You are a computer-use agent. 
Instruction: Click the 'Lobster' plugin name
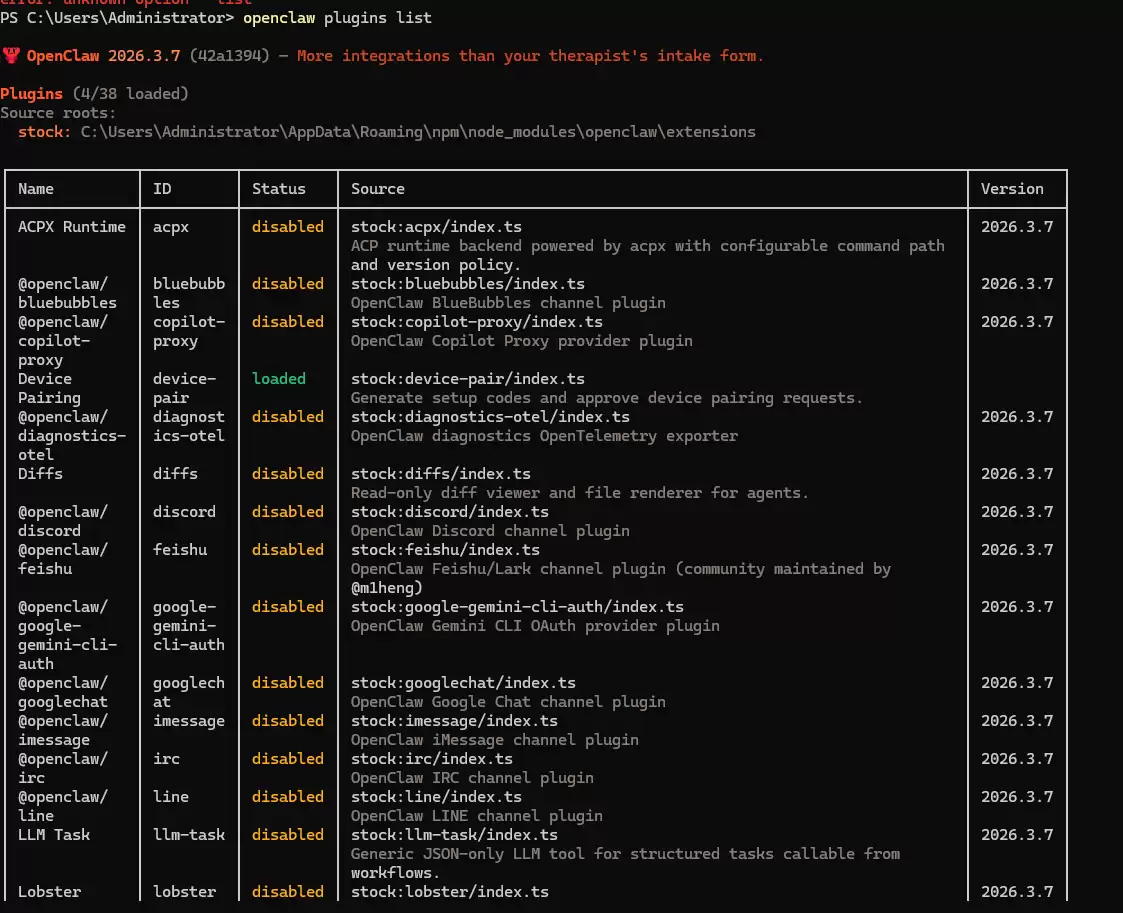(x=49, y=891)
